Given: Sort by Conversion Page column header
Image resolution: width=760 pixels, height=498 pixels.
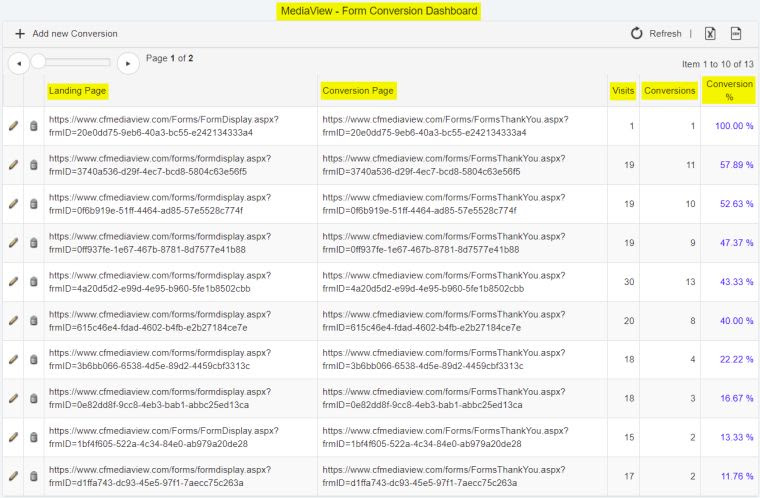Looking at the screenshot, I should [x=358, y=91].
